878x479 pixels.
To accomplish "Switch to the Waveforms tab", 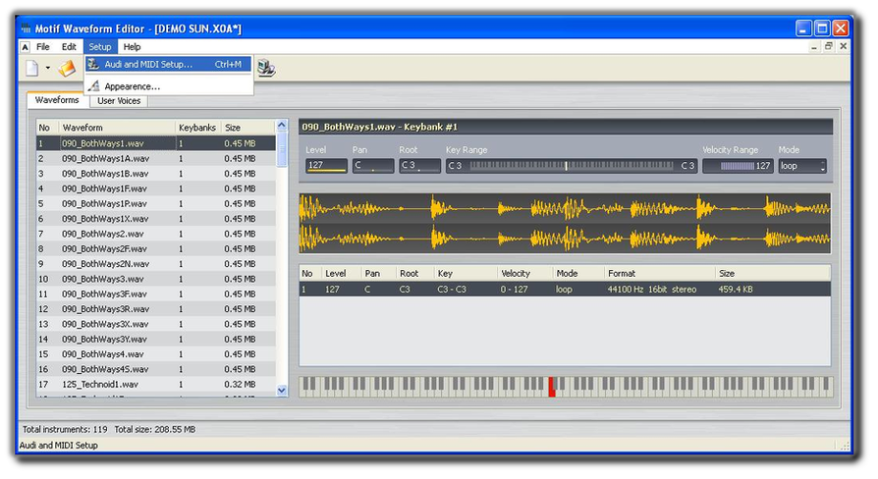I will (57, 100).
